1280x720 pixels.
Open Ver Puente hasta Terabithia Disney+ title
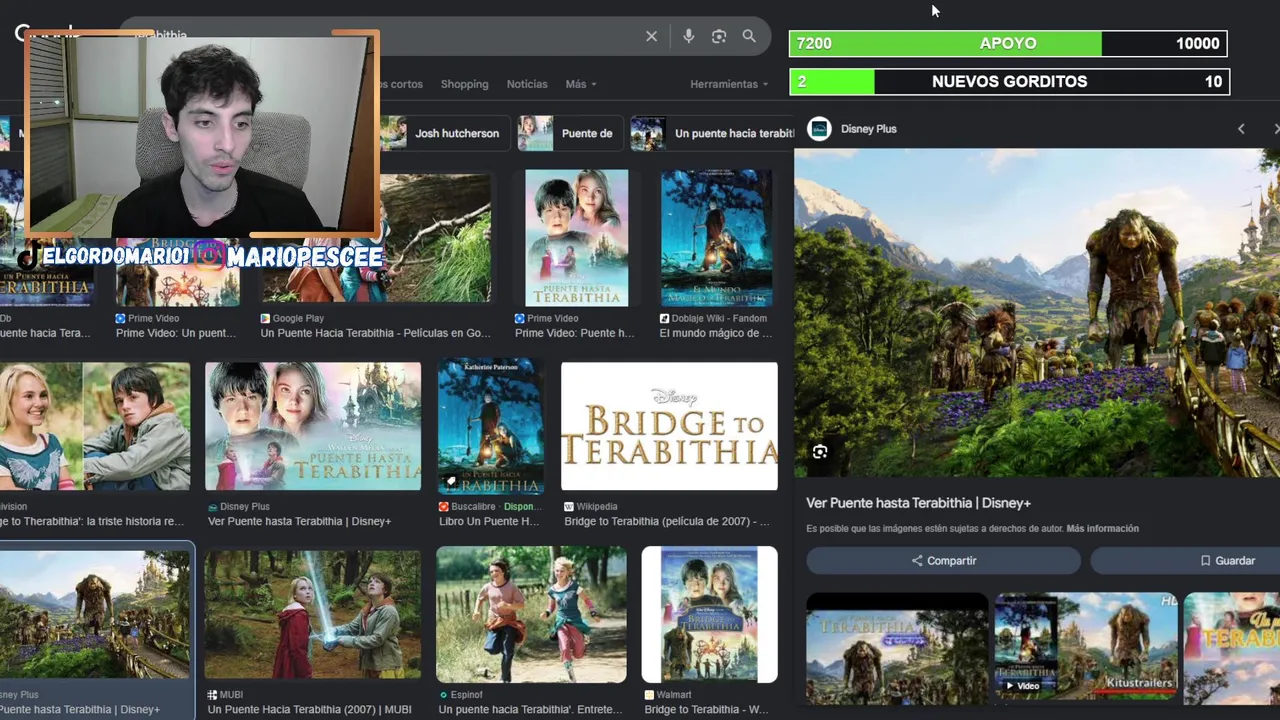[x=918, y=503]
